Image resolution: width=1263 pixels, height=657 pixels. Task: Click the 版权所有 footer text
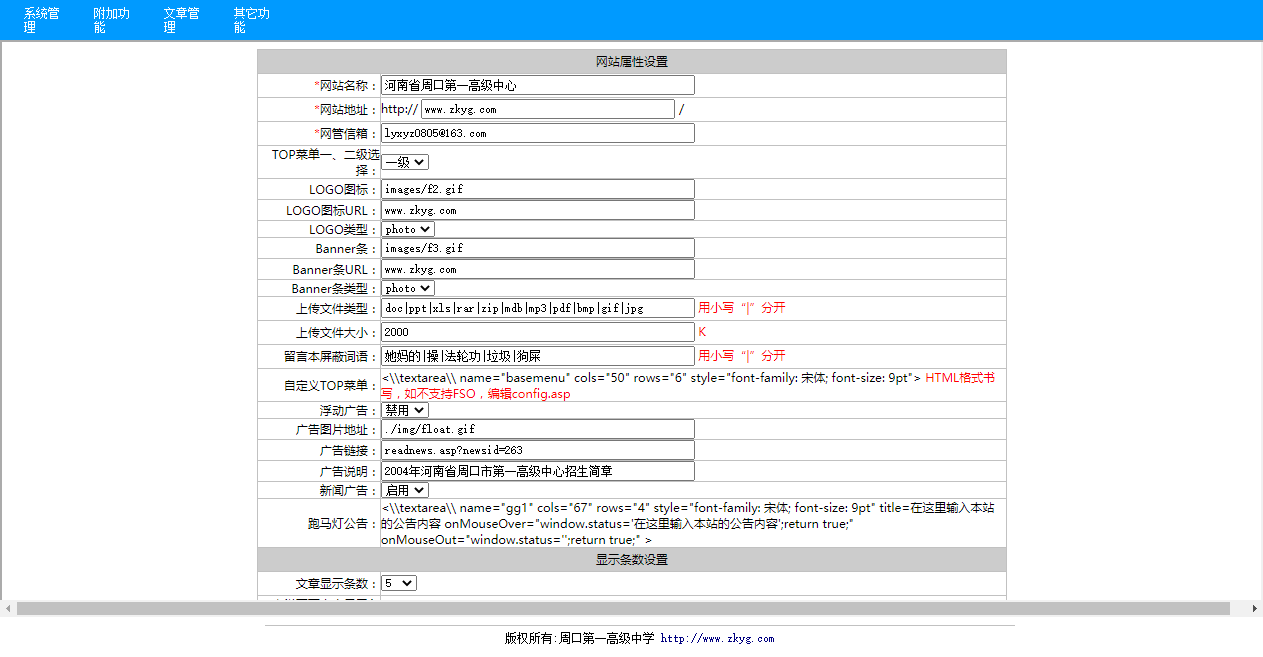579,638
